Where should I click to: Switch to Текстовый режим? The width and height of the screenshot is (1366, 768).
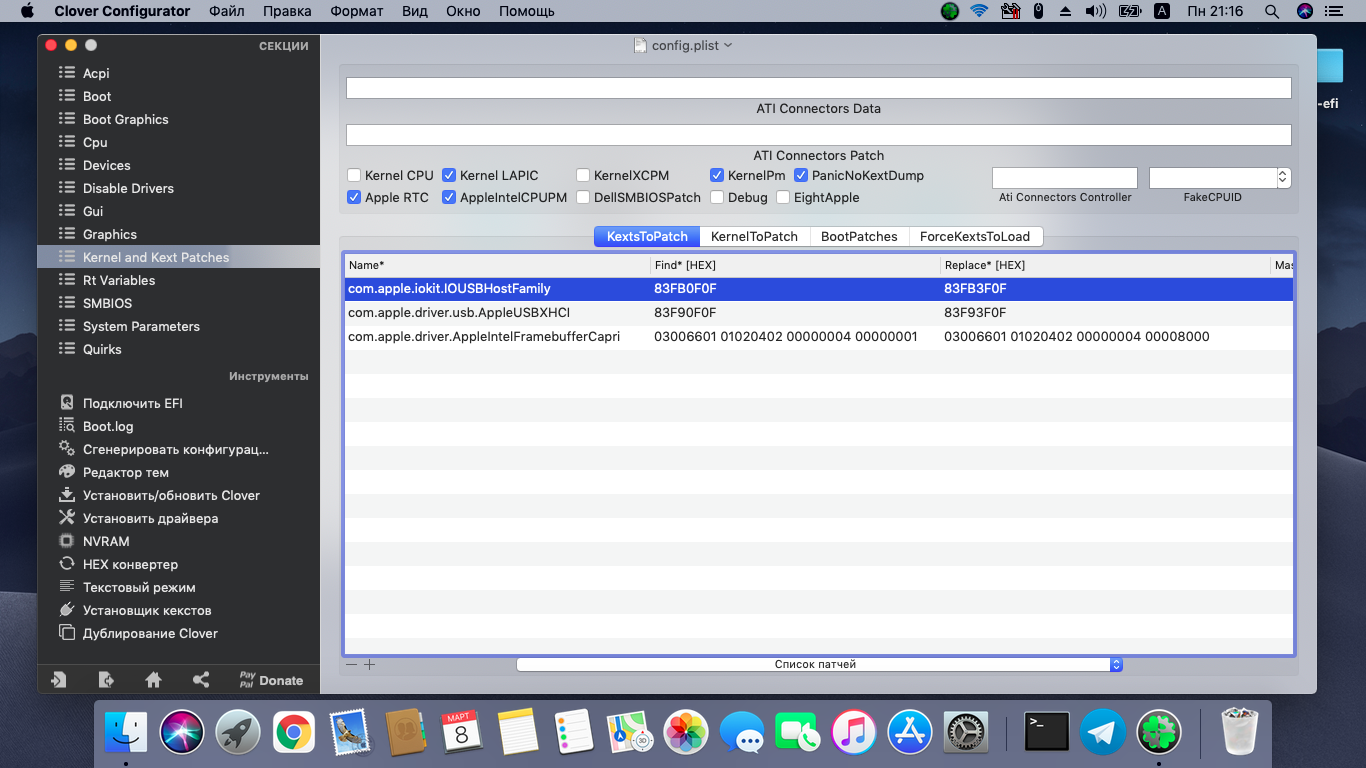(x=139, y=587)
